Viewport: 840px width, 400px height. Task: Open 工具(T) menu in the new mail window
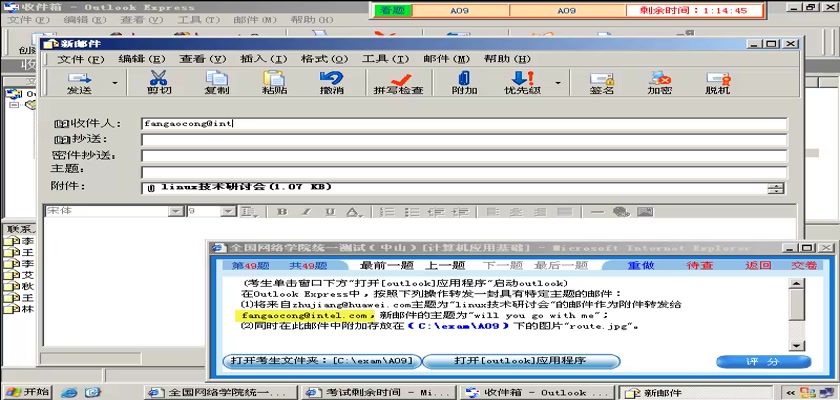[x=385, y=59]
